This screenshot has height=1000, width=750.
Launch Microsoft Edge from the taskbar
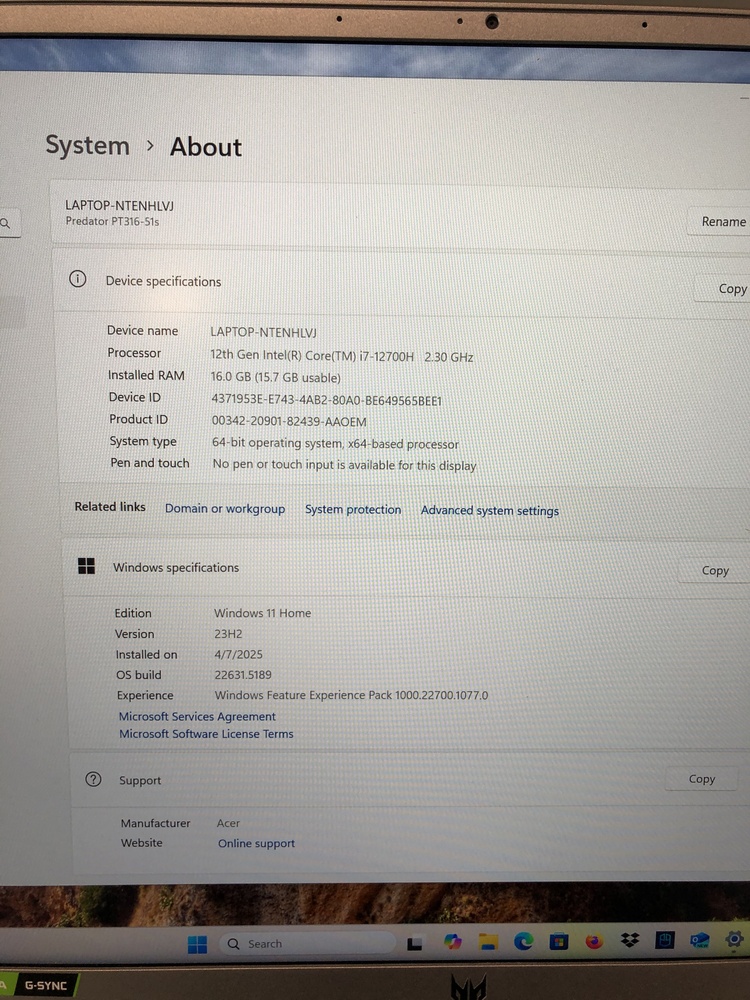[x=524, y=941]
